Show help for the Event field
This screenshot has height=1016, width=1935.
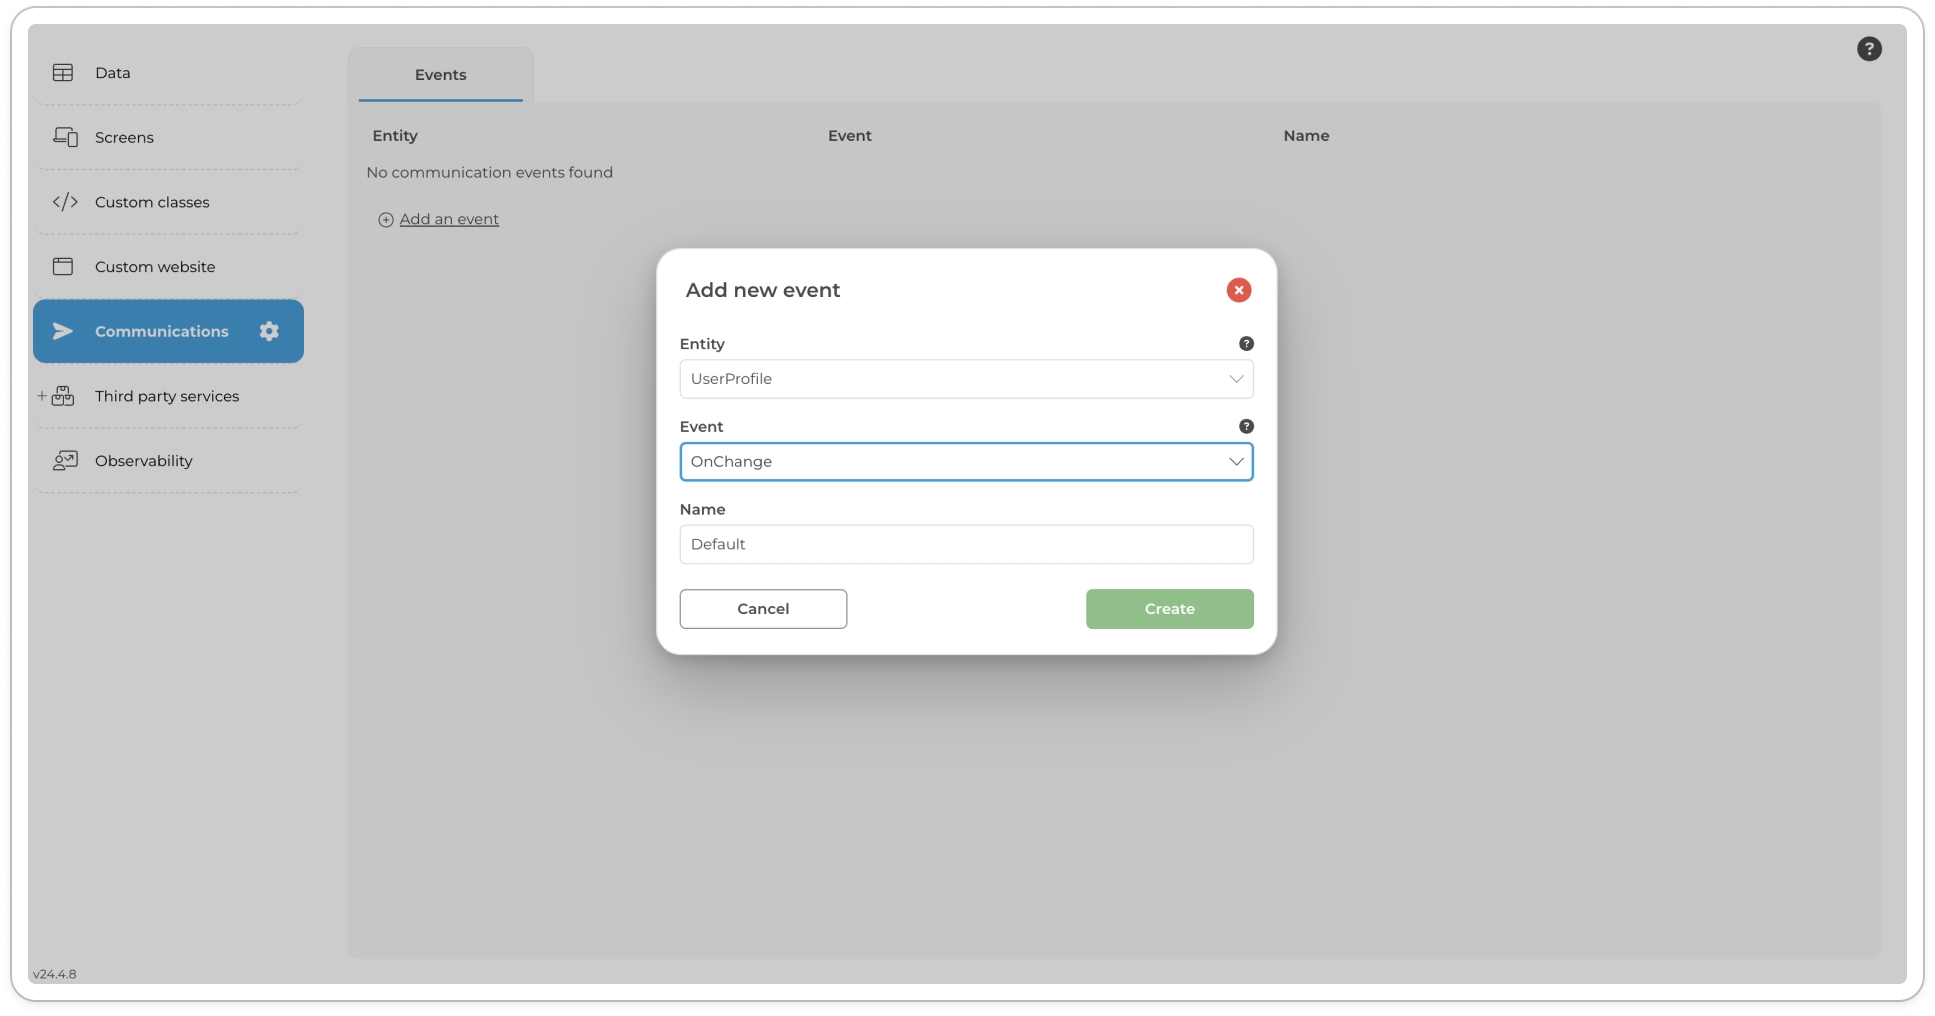pos(1245,427)
